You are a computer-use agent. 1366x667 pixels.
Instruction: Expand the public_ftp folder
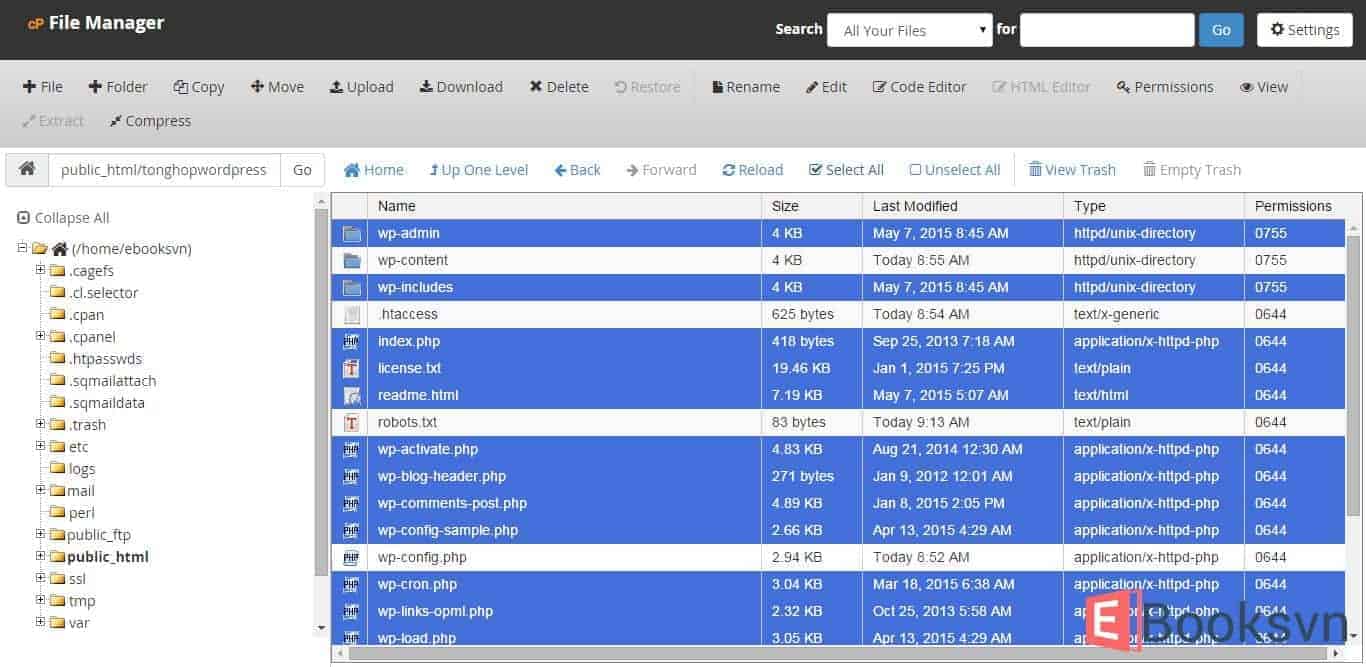[x=40, y=534]
